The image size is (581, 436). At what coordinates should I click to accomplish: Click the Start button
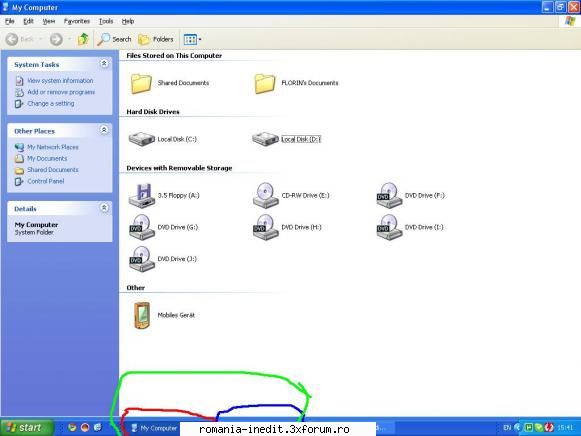pos(27,427)
